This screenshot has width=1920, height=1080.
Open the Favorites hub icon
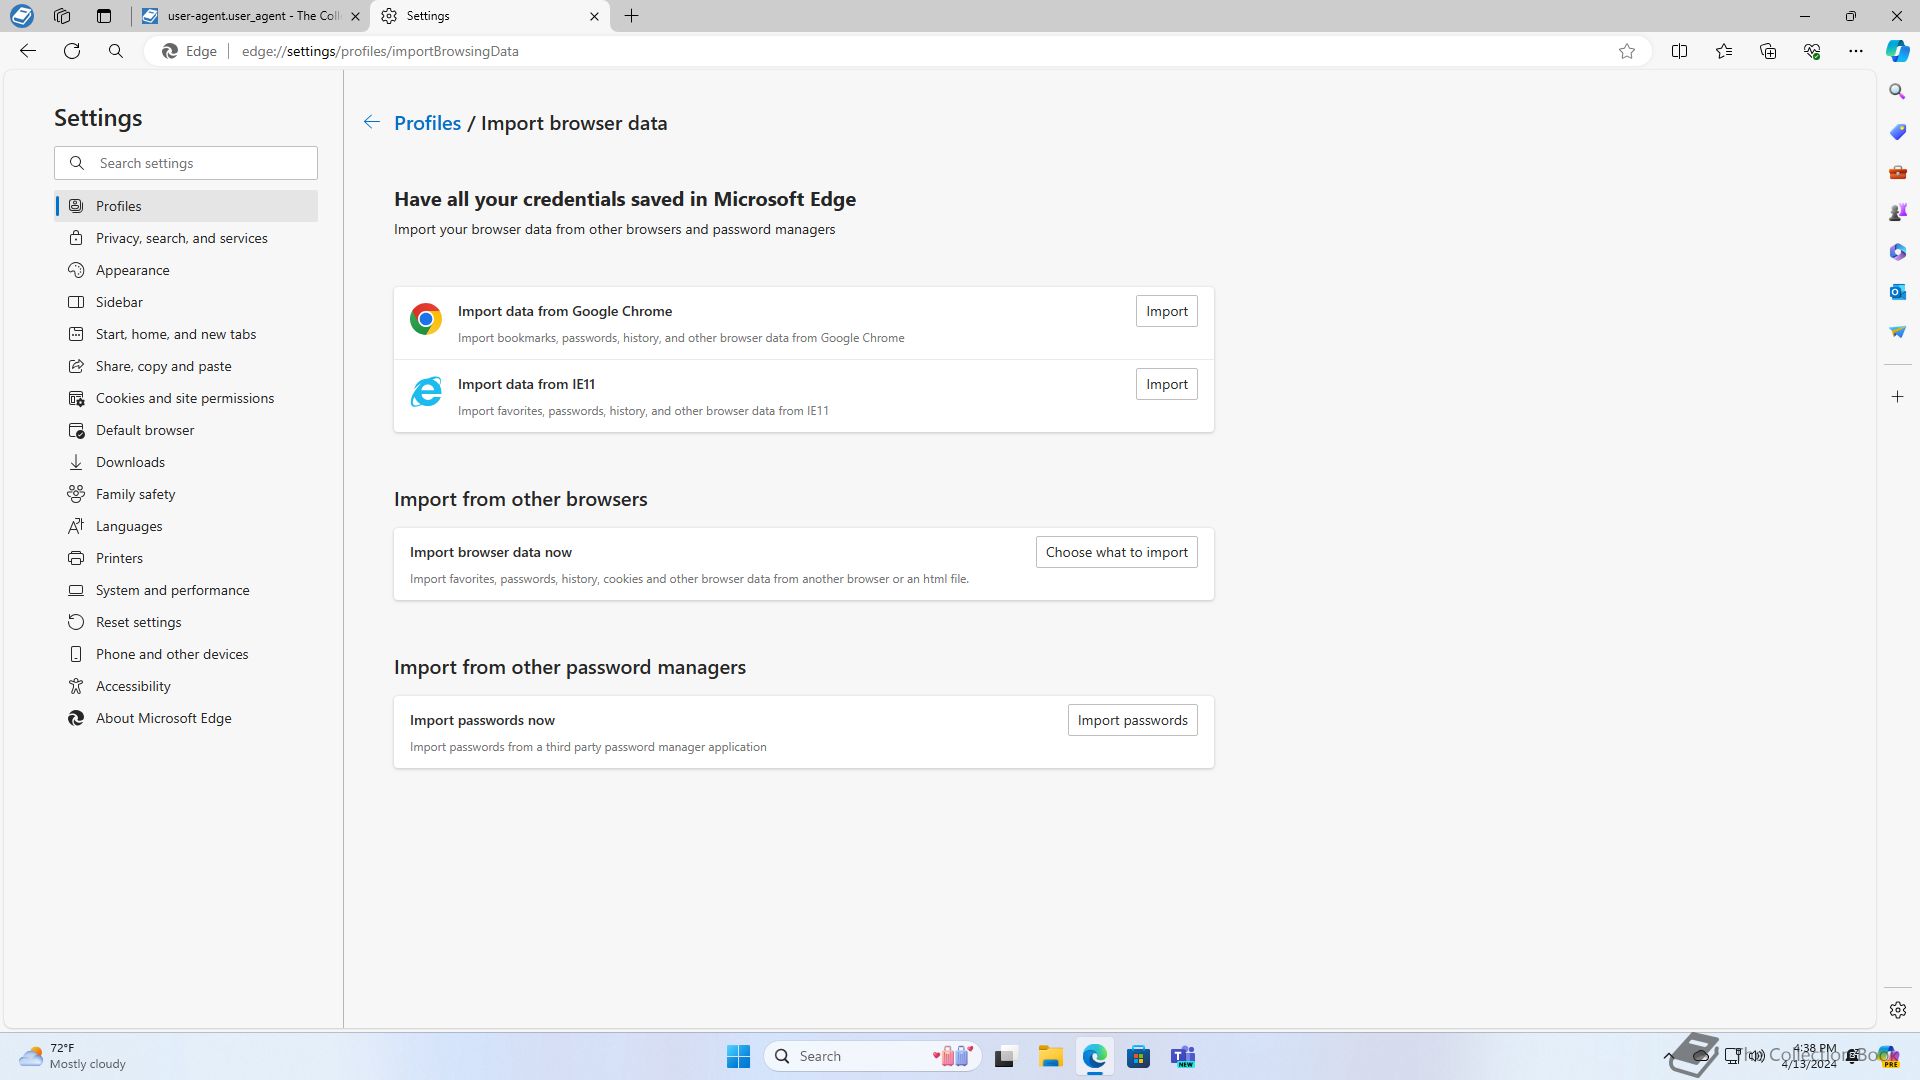click(x=1724, y=51)
